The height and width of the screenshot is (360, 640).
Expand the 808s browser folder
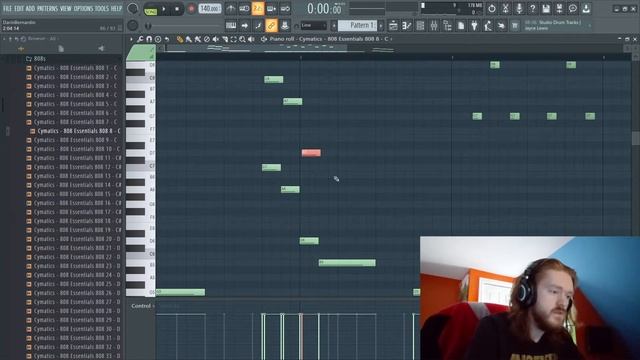36,59
